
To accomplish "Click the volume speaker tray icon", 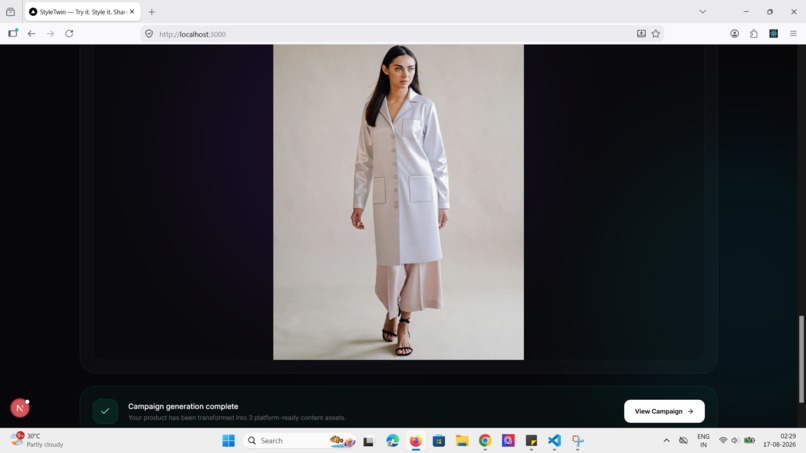I will pos(735,441).
